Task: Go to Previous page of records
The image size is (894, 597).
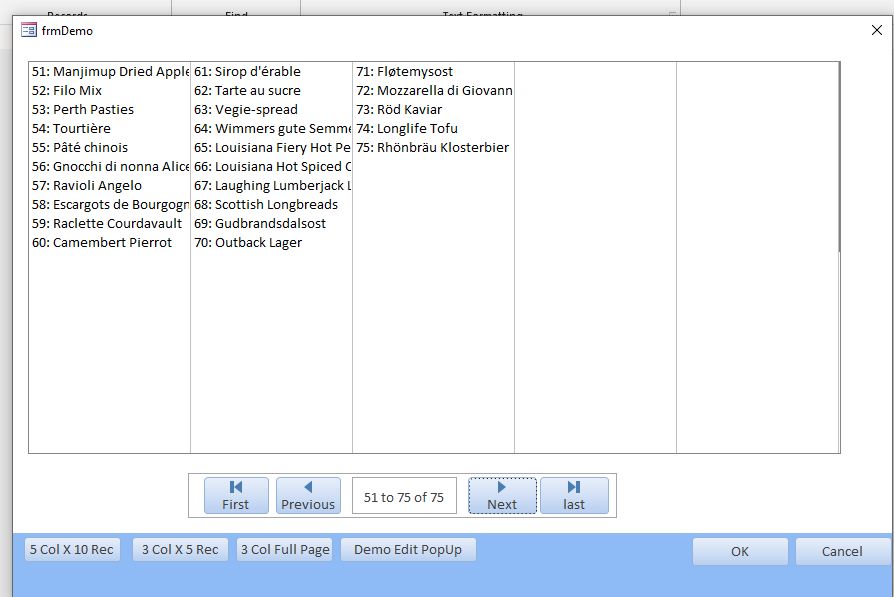Action: pos(308,496)
